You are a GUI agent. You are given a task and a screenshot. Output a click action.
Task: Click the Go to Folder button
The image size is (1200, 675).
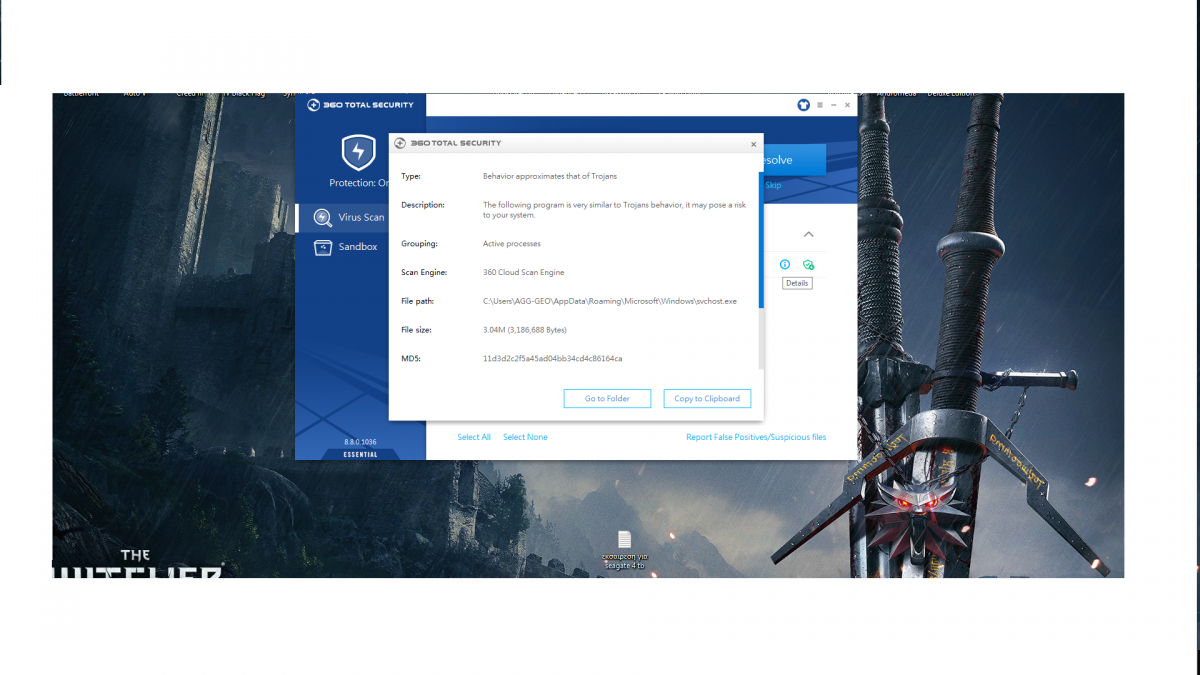[x=607, y=398]
